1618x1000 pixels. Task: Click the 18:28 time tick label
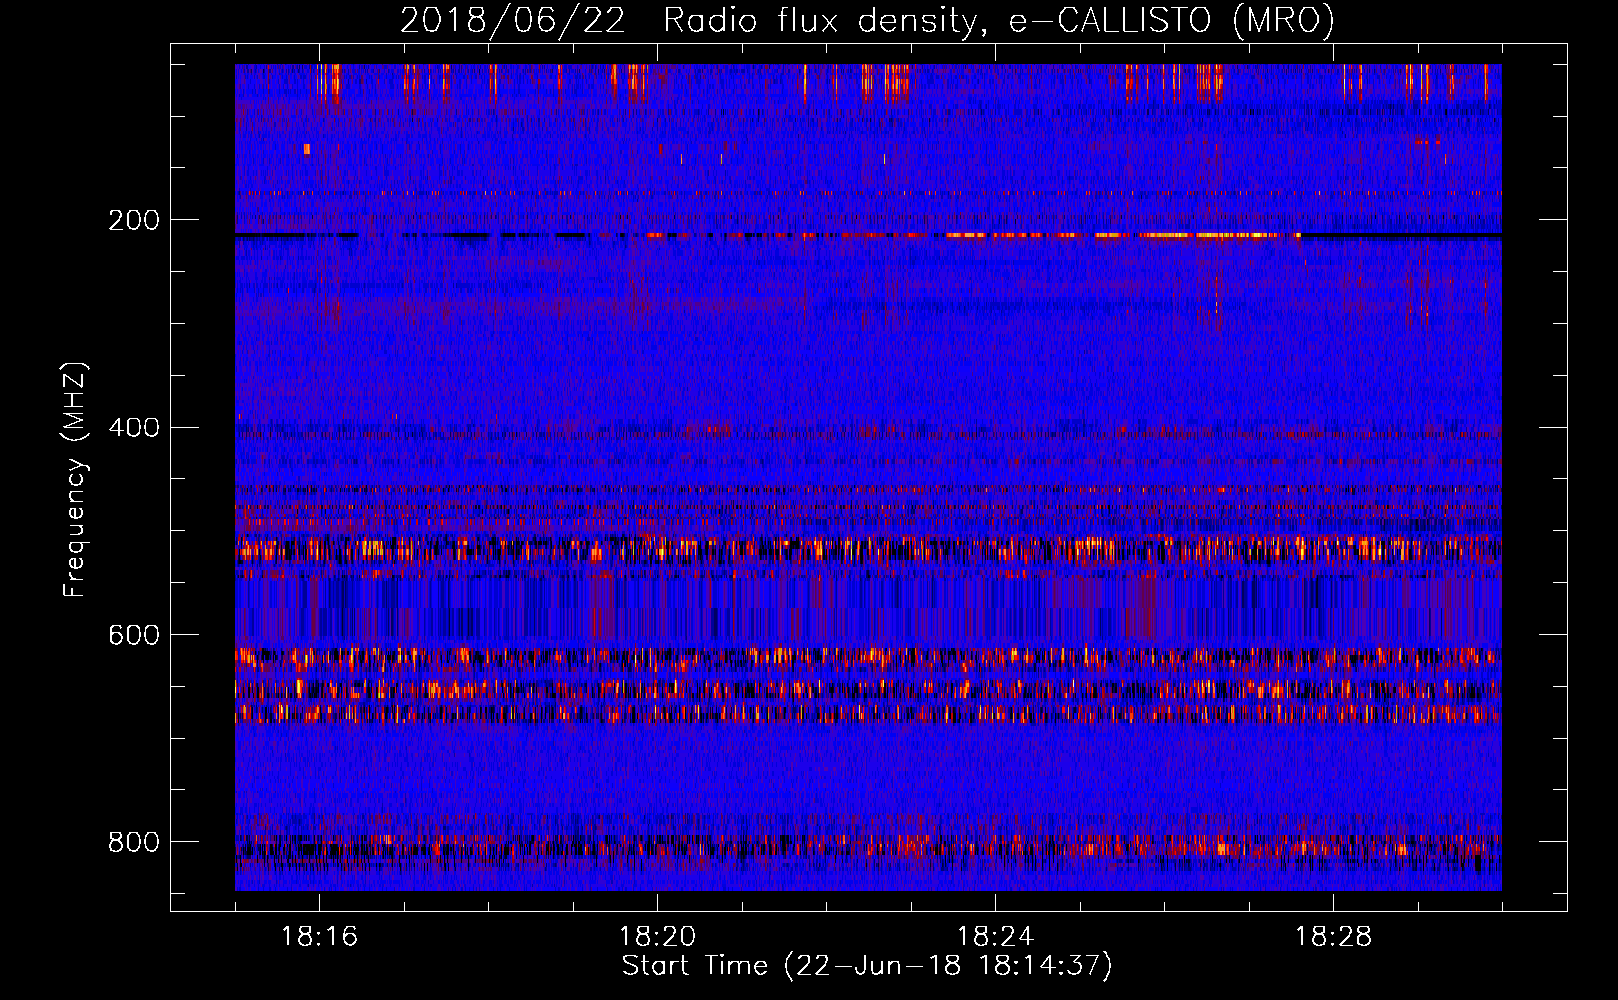[x=1333, y=936]
